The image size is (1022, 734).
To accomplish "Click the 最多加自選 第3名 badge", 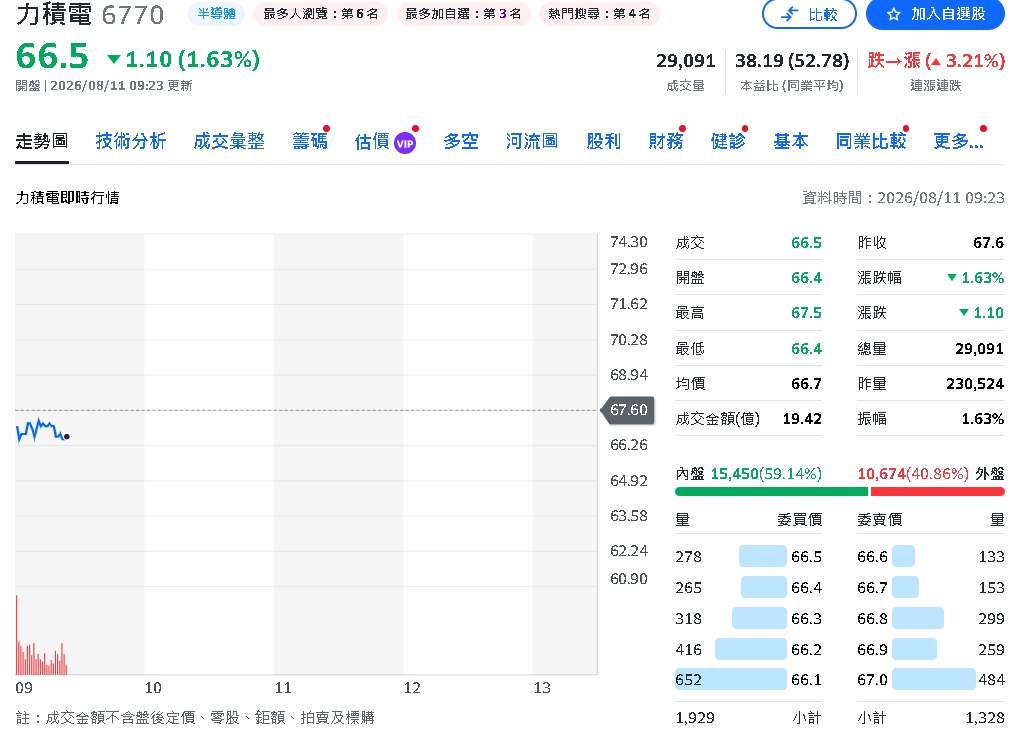I will (x=463, y=14).
